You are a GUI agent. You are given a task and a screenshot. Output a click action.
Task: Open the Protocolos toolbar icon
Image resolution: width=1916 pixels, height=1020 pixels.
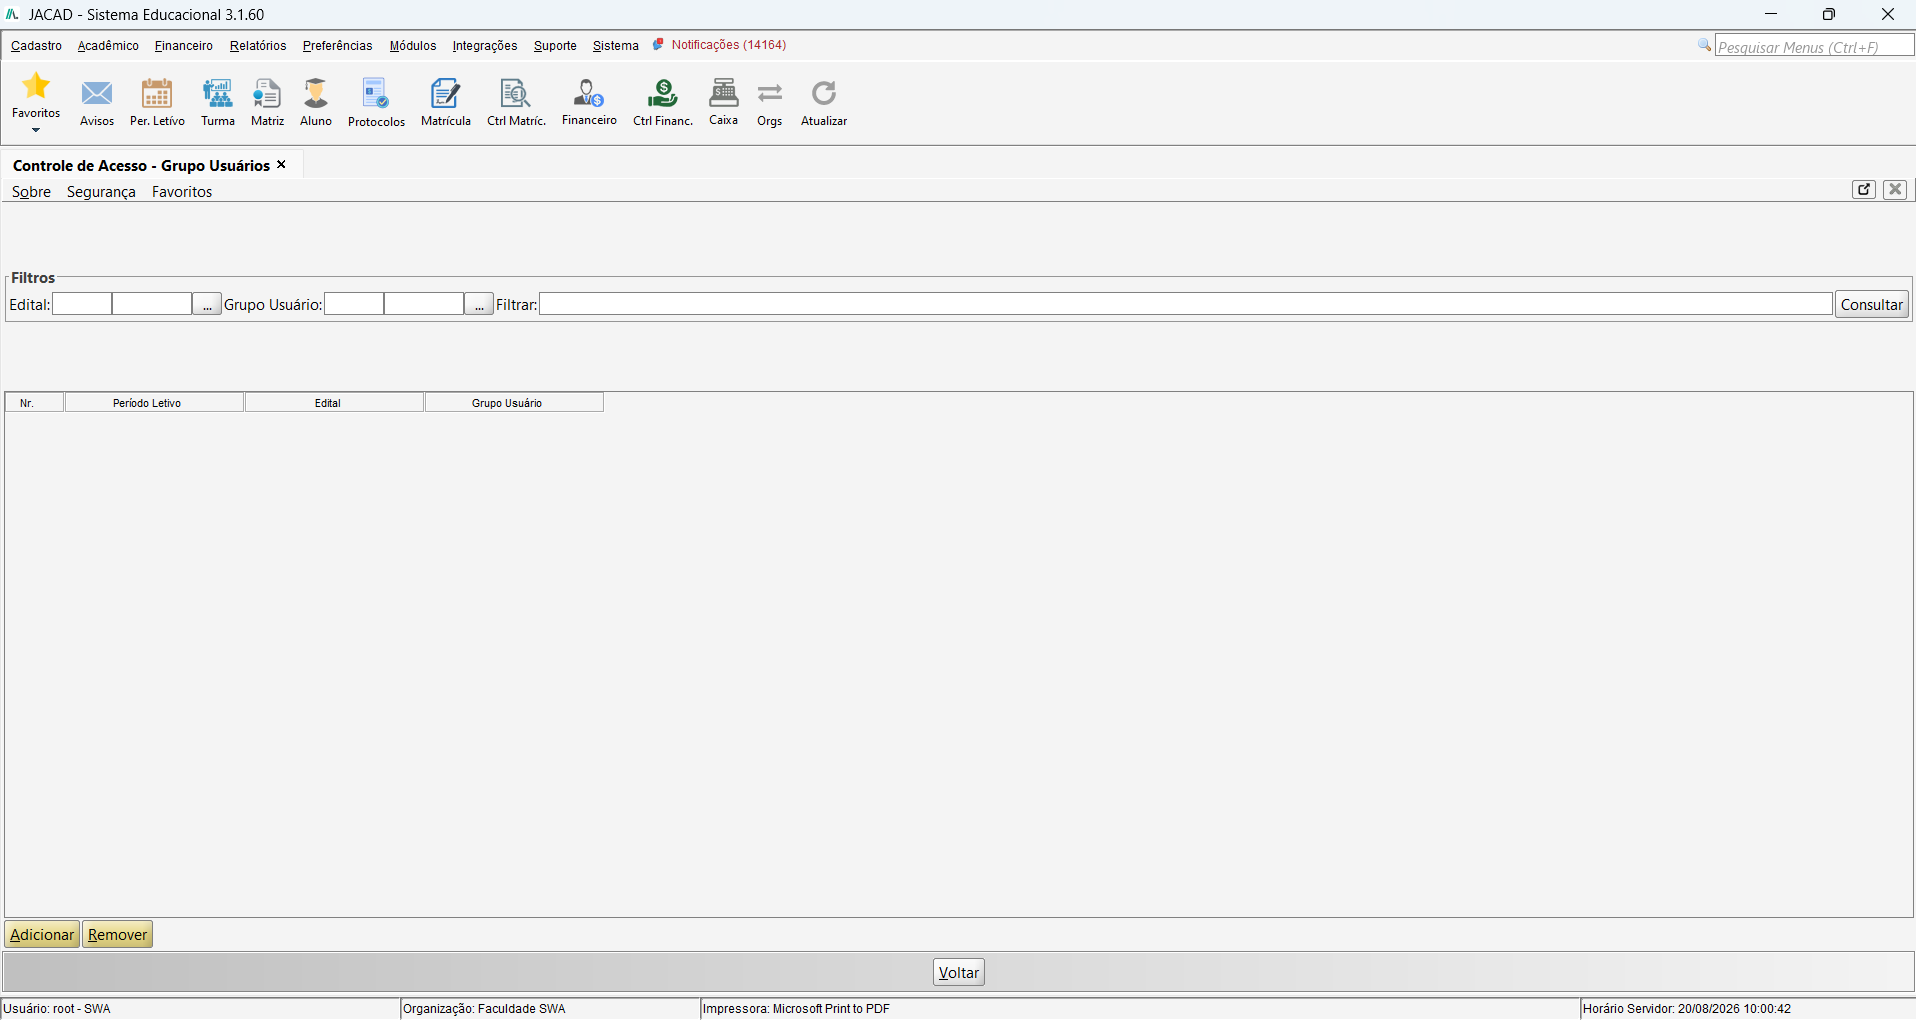pyautogui.click(x=376, y=94)
